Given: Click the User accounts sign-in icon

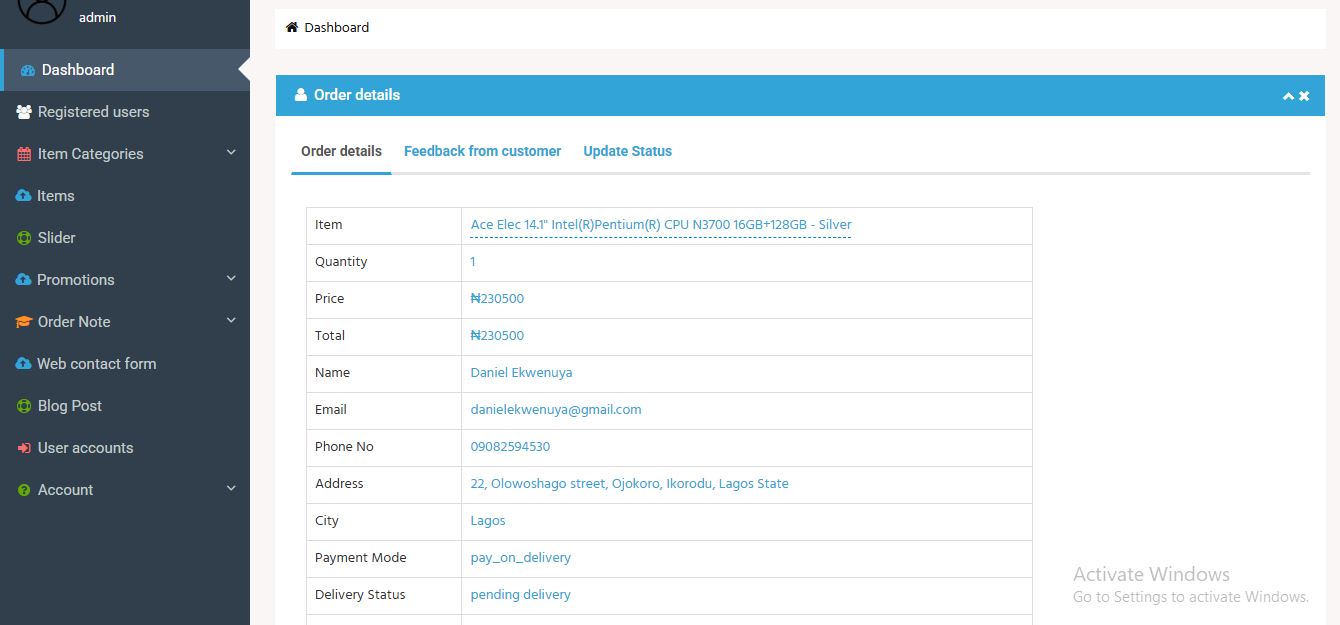Looking at the screenshot, I should point(24,448).
